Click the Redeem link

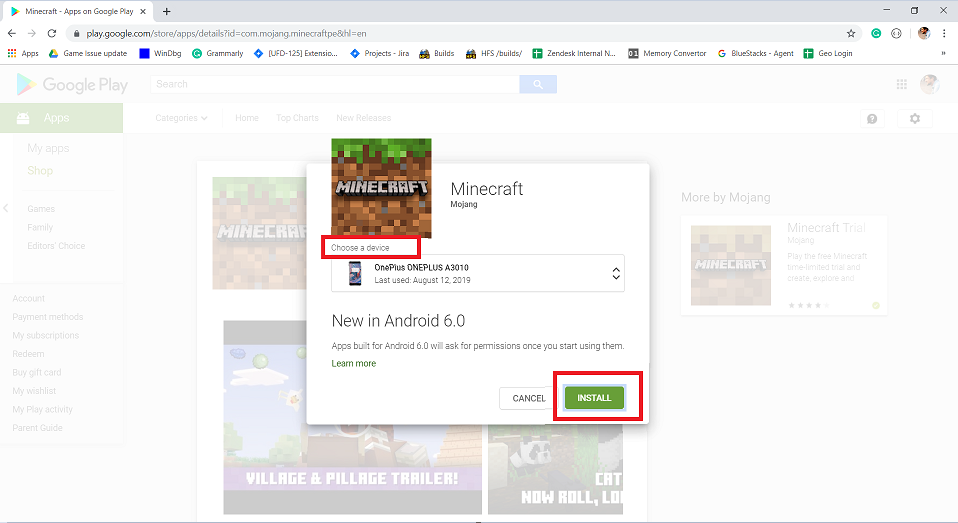point(28,354)
